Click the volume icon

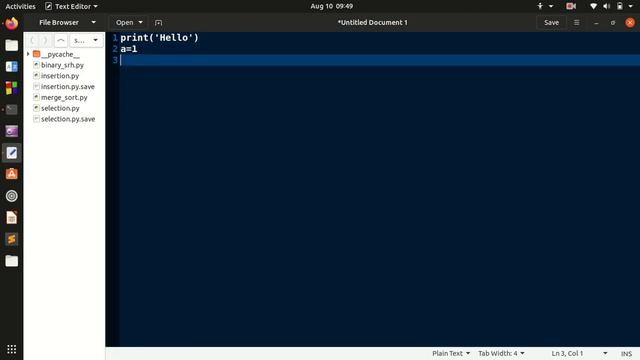[x=607, y=6]
